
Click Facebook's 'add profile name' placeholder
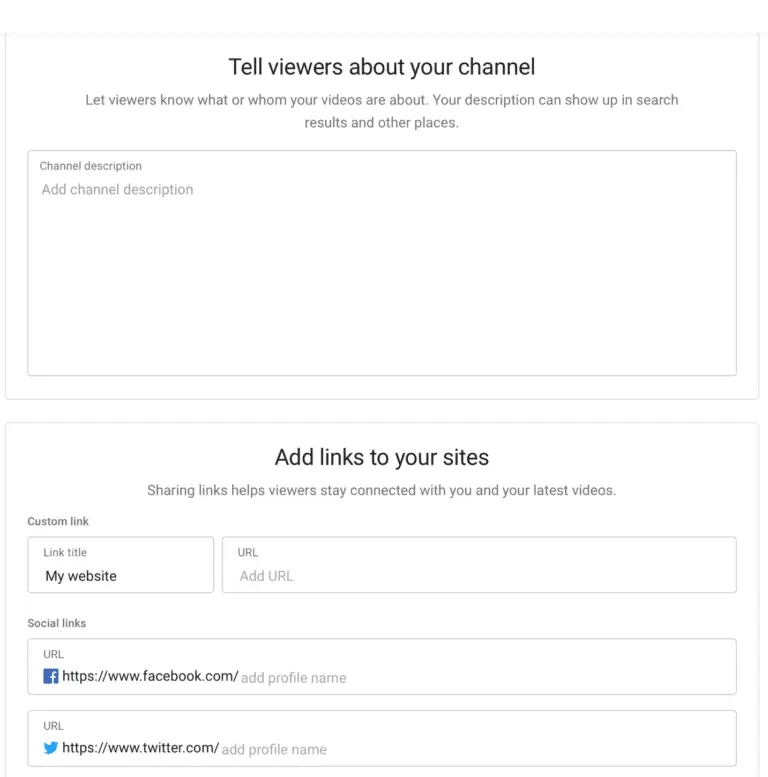(293, 678)
